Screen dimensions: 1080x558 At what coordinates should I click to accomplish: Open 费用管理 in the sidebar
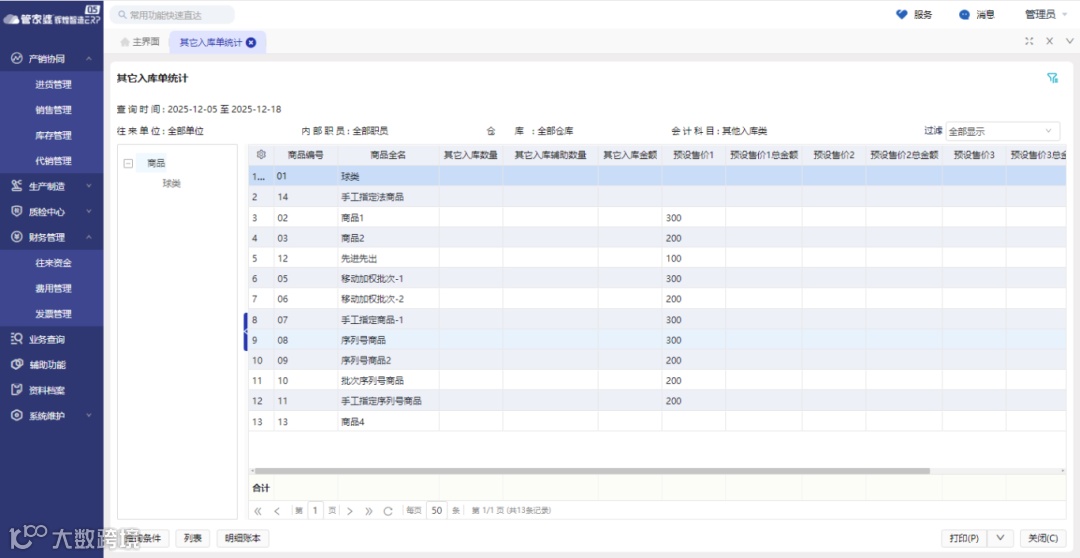53,288
